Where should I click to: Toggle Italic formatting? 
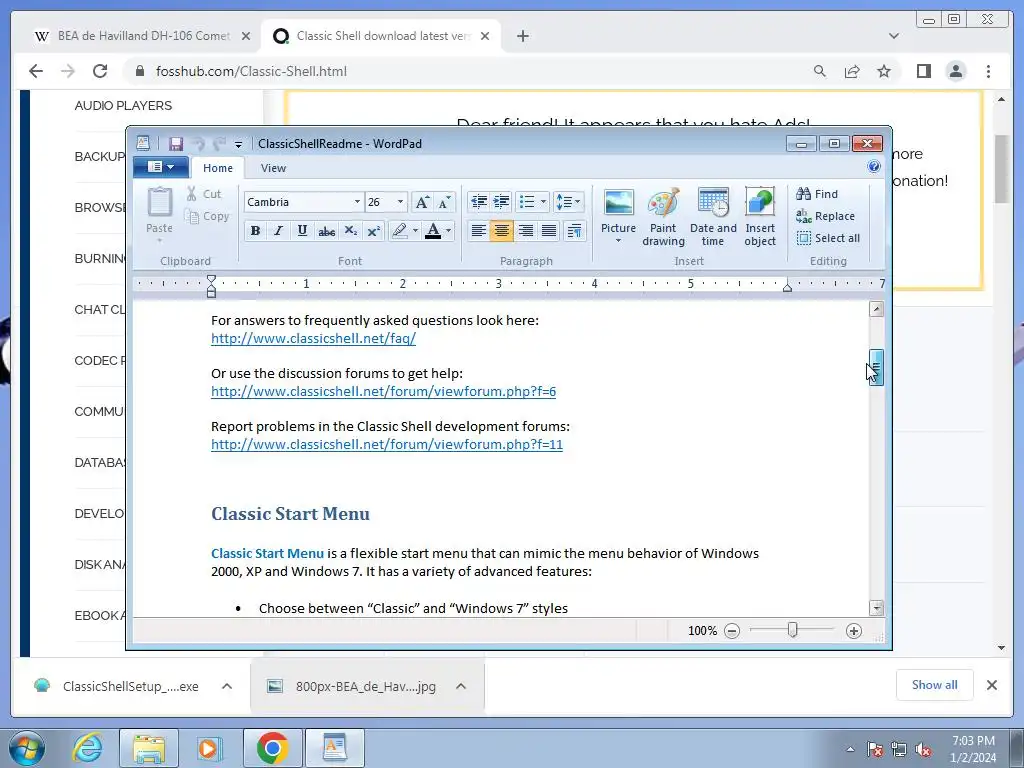click(x=278, y=231)
